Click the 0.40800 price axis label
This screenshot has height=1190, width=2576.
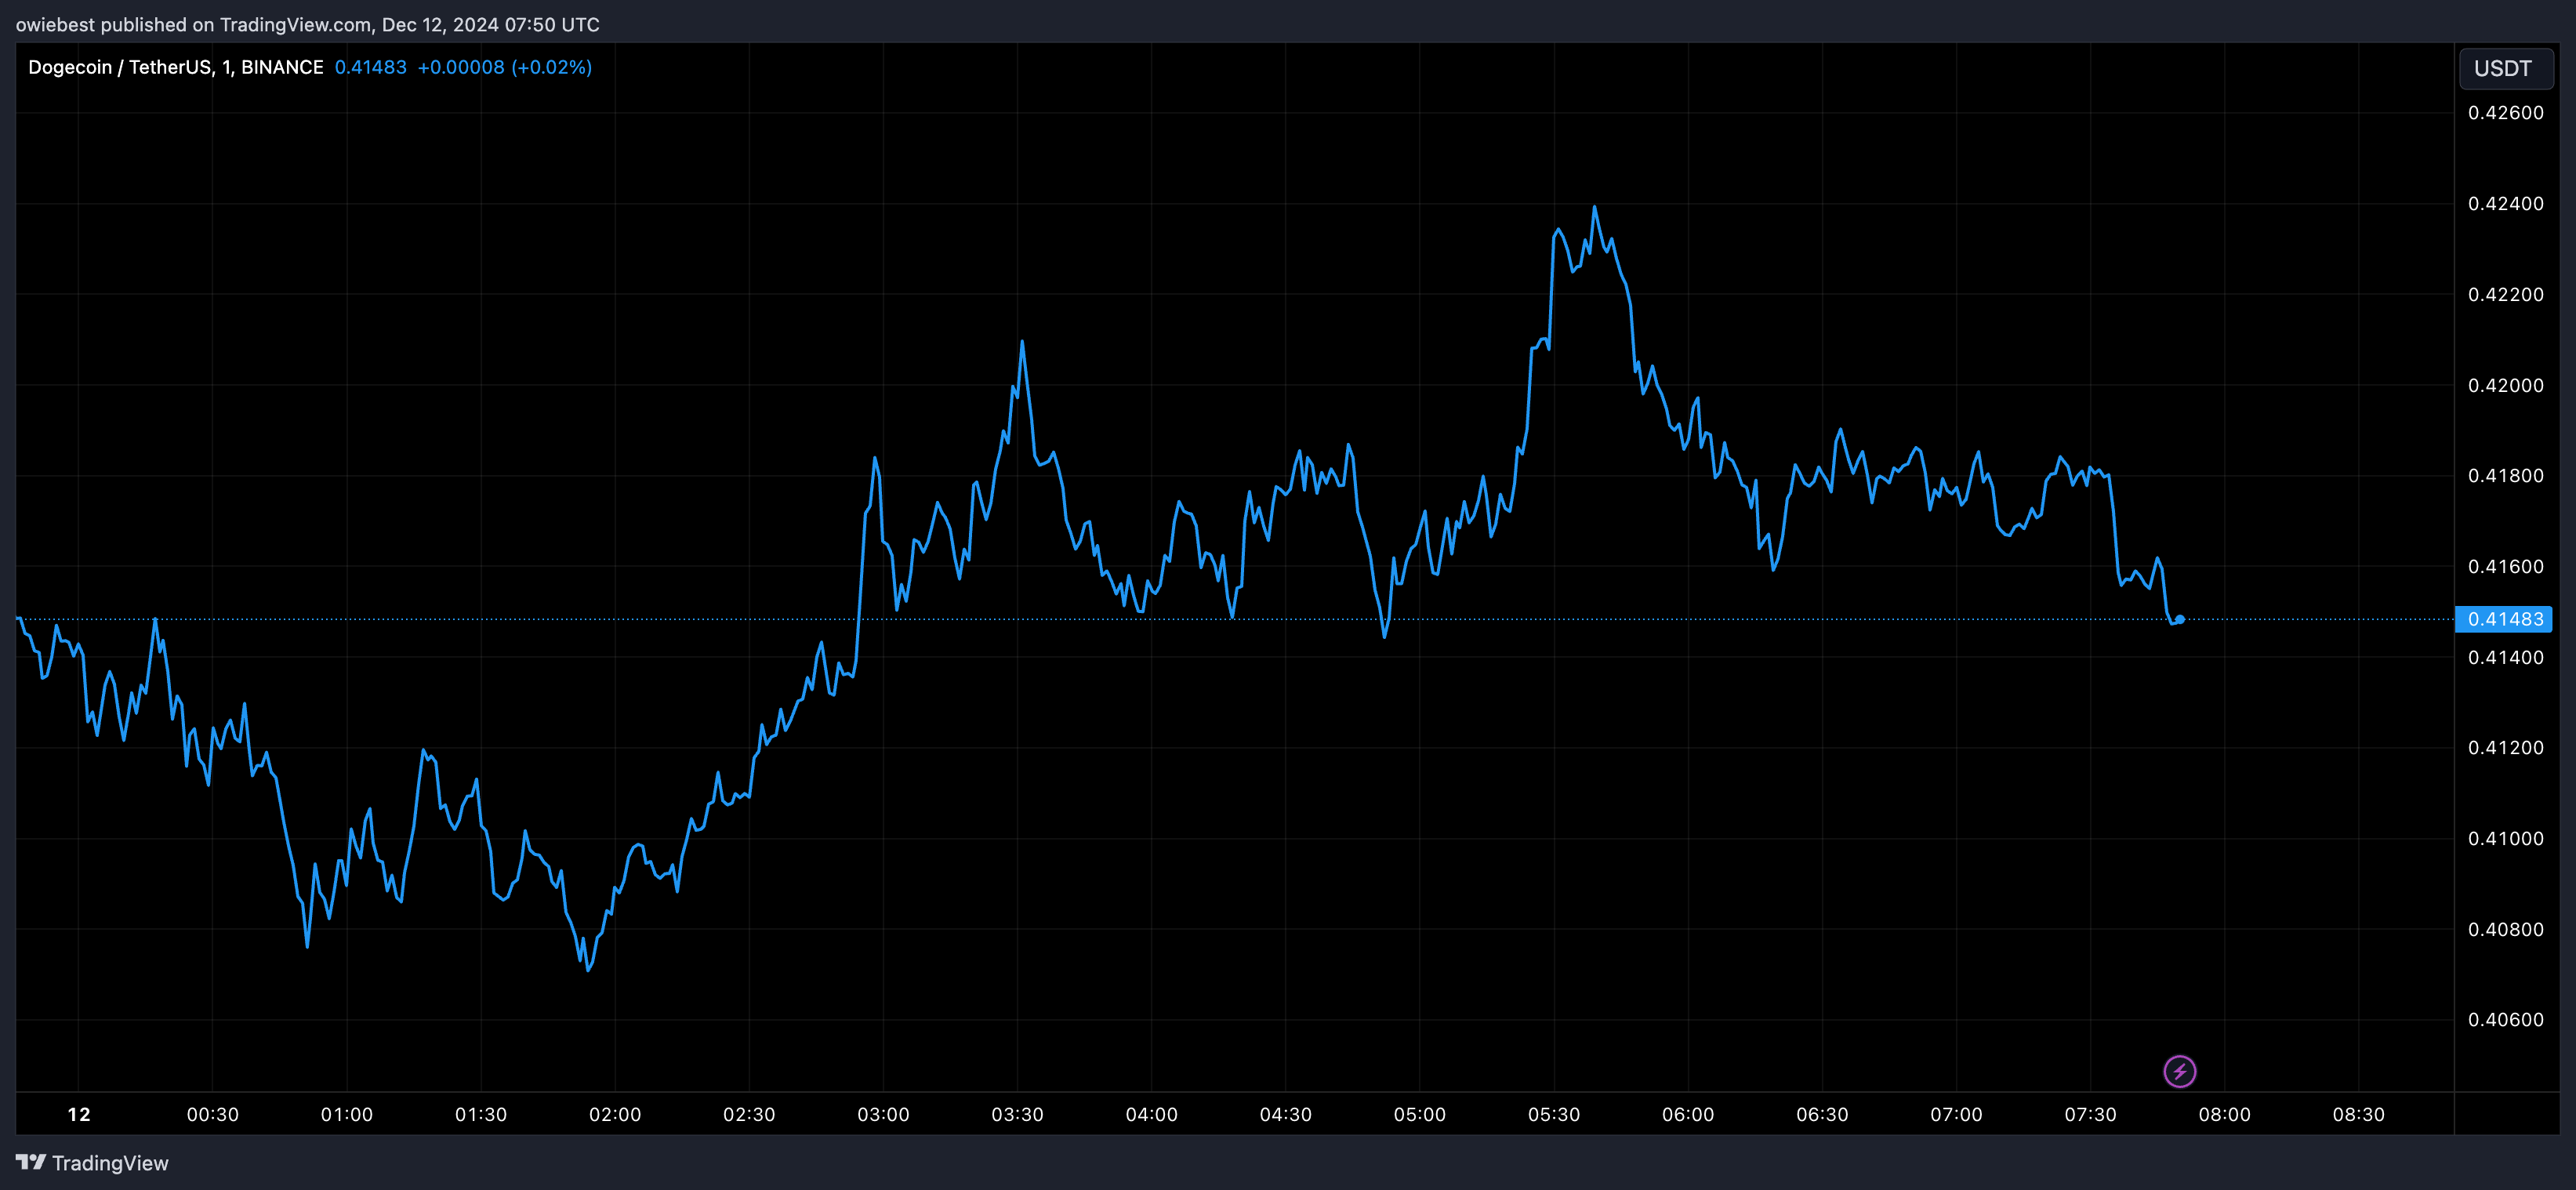2505,930
